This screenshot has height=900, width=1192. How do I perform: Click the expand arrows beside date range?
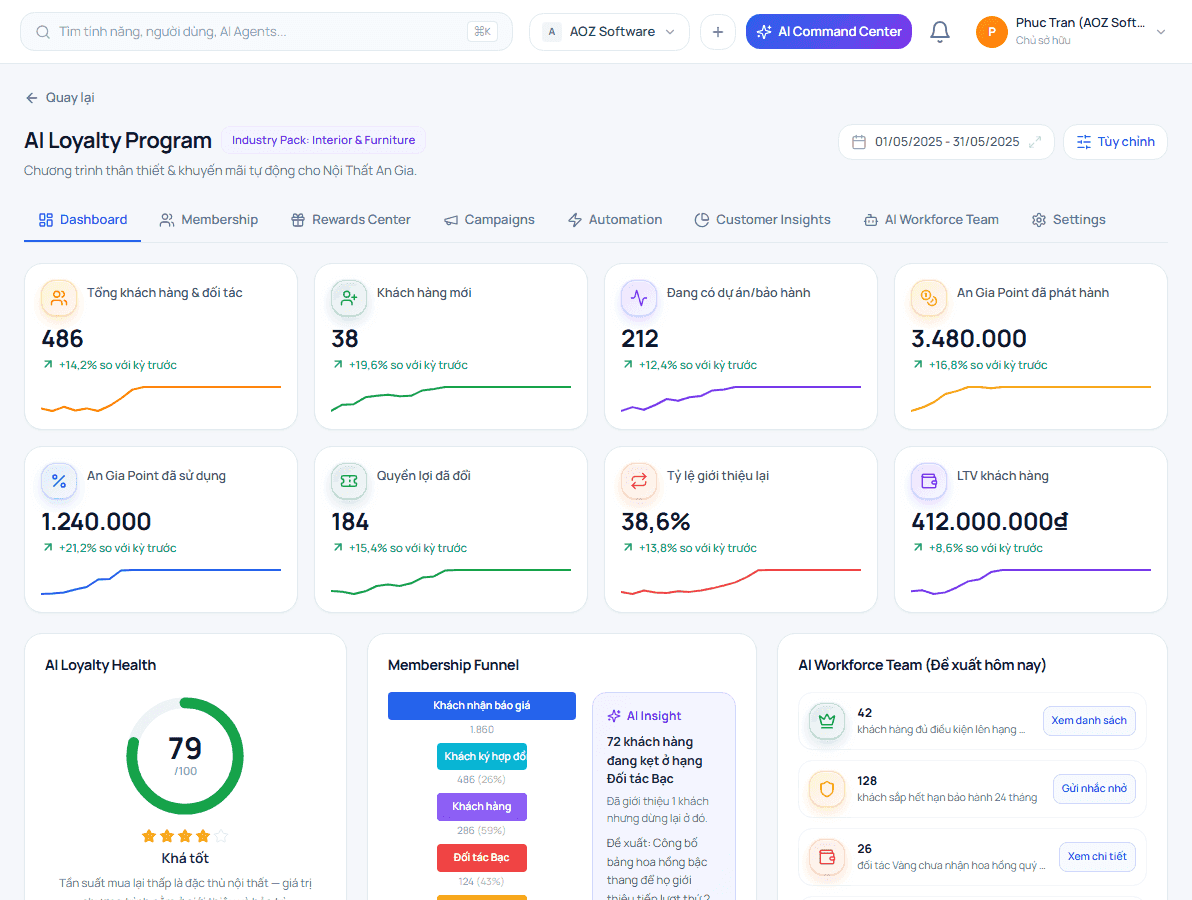pos(1035,142)
